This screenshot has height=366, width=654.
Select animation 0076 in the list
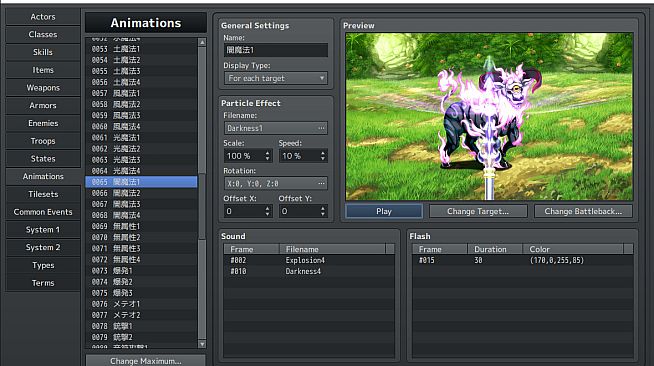pyautogui.click(x=141, y=304)
